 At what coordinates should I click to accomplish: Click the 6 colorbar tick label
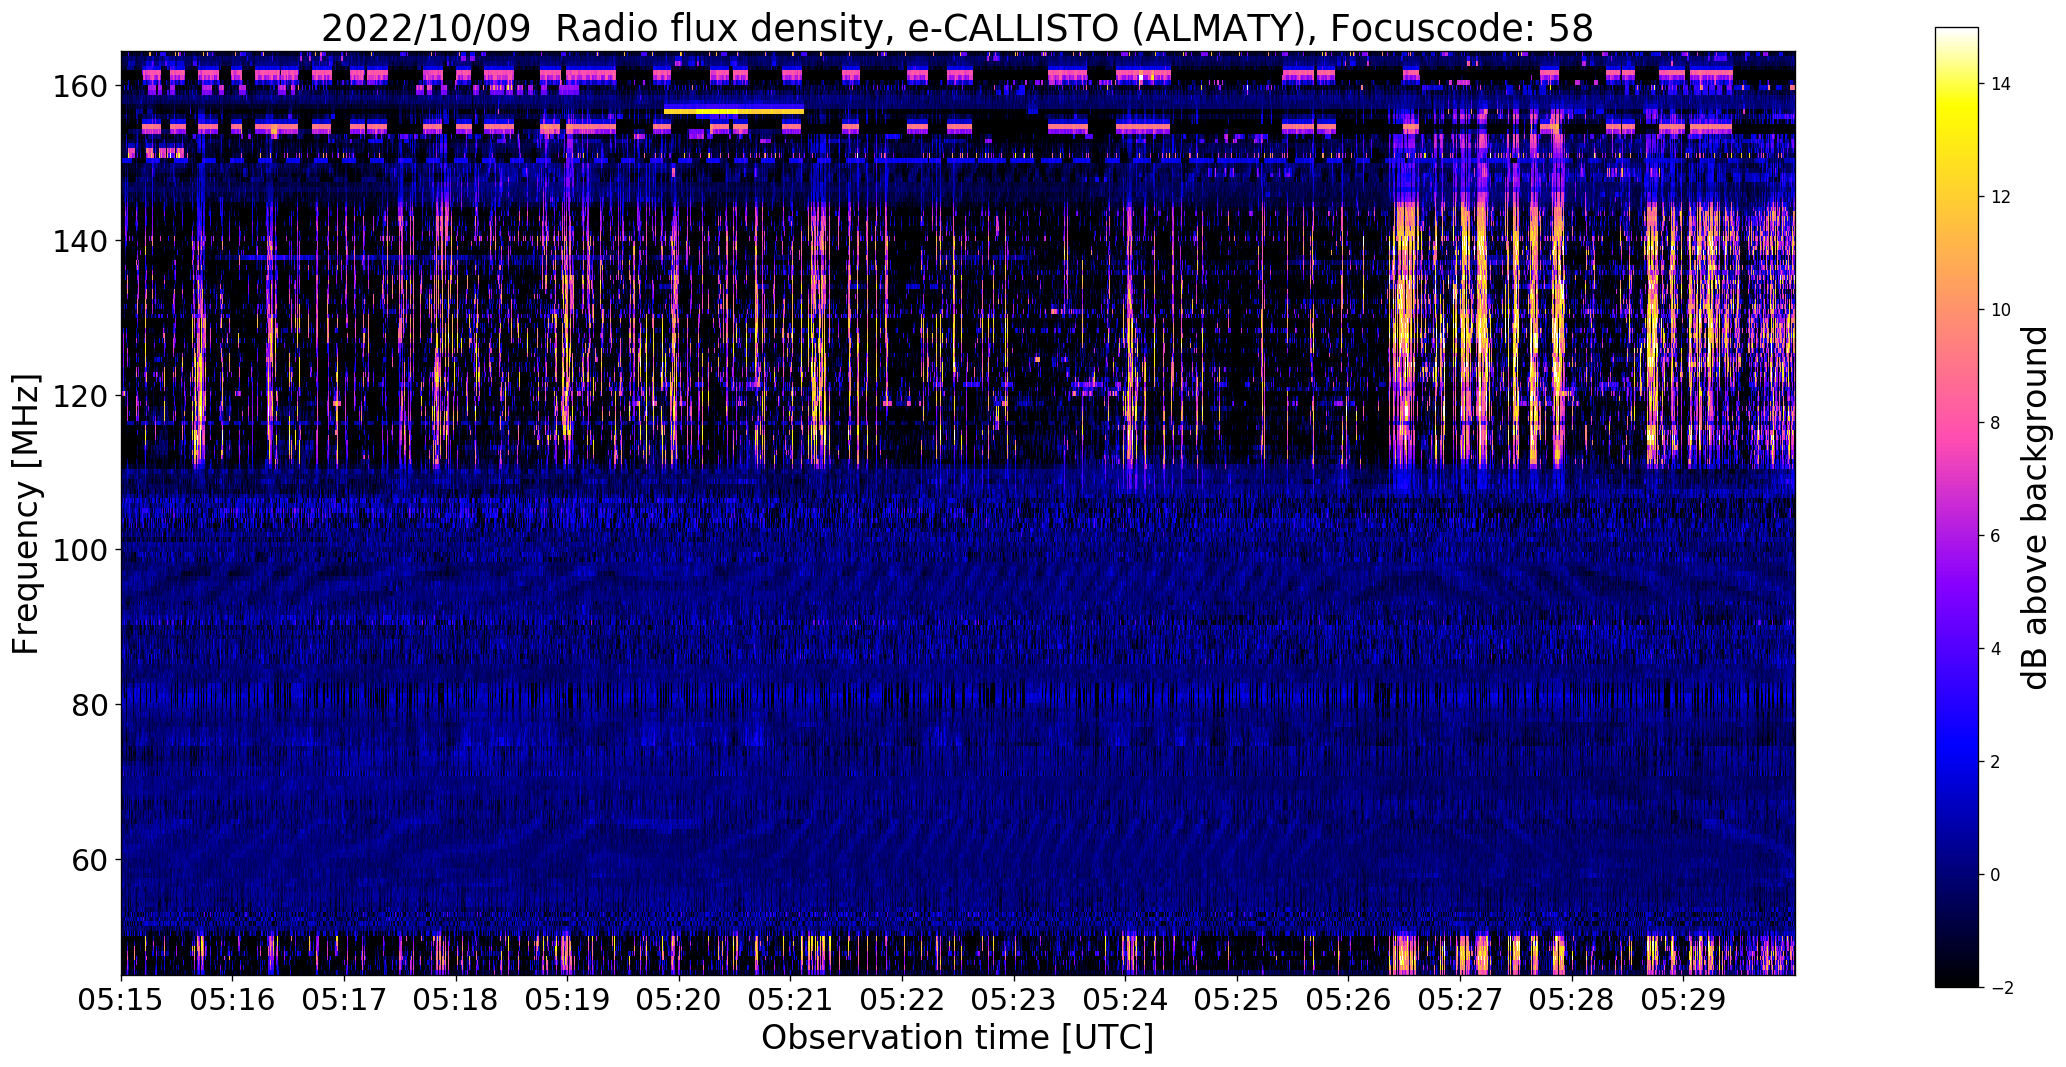click(1996, 536)
